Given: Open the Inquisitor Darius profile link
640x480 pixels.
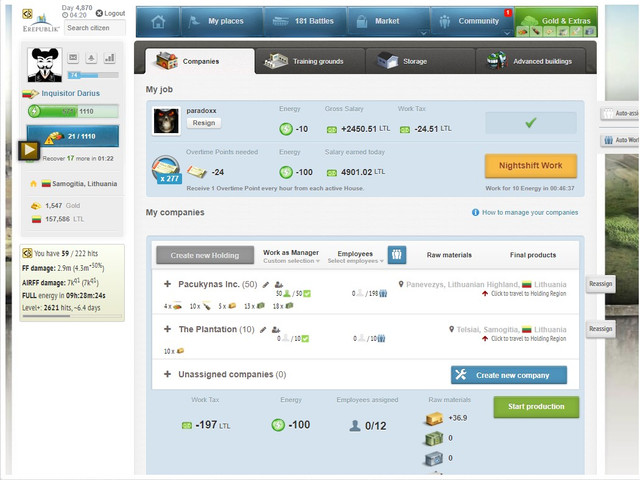Looking at the screenshot, I should point(70,93).
